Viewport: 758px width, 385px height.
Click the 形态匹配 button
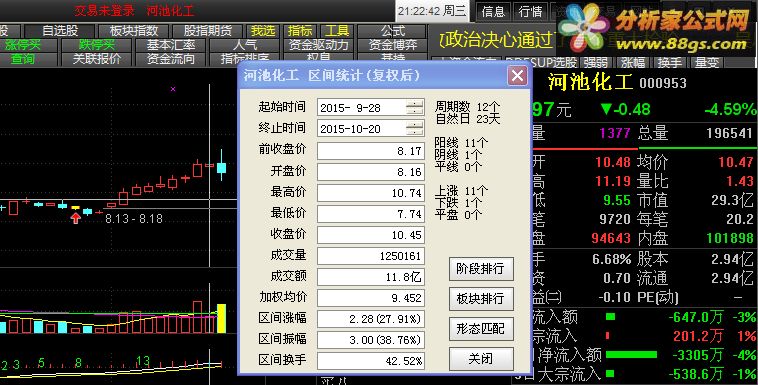click(x=481, y=329)
